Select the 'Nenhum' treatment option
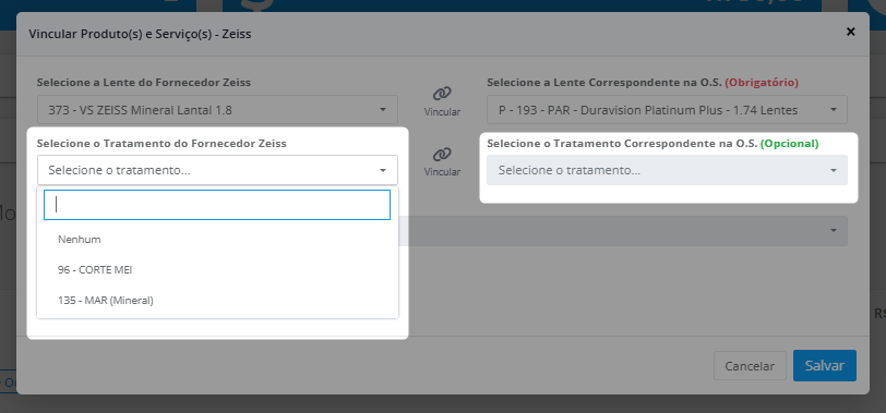 pos(218,240)
